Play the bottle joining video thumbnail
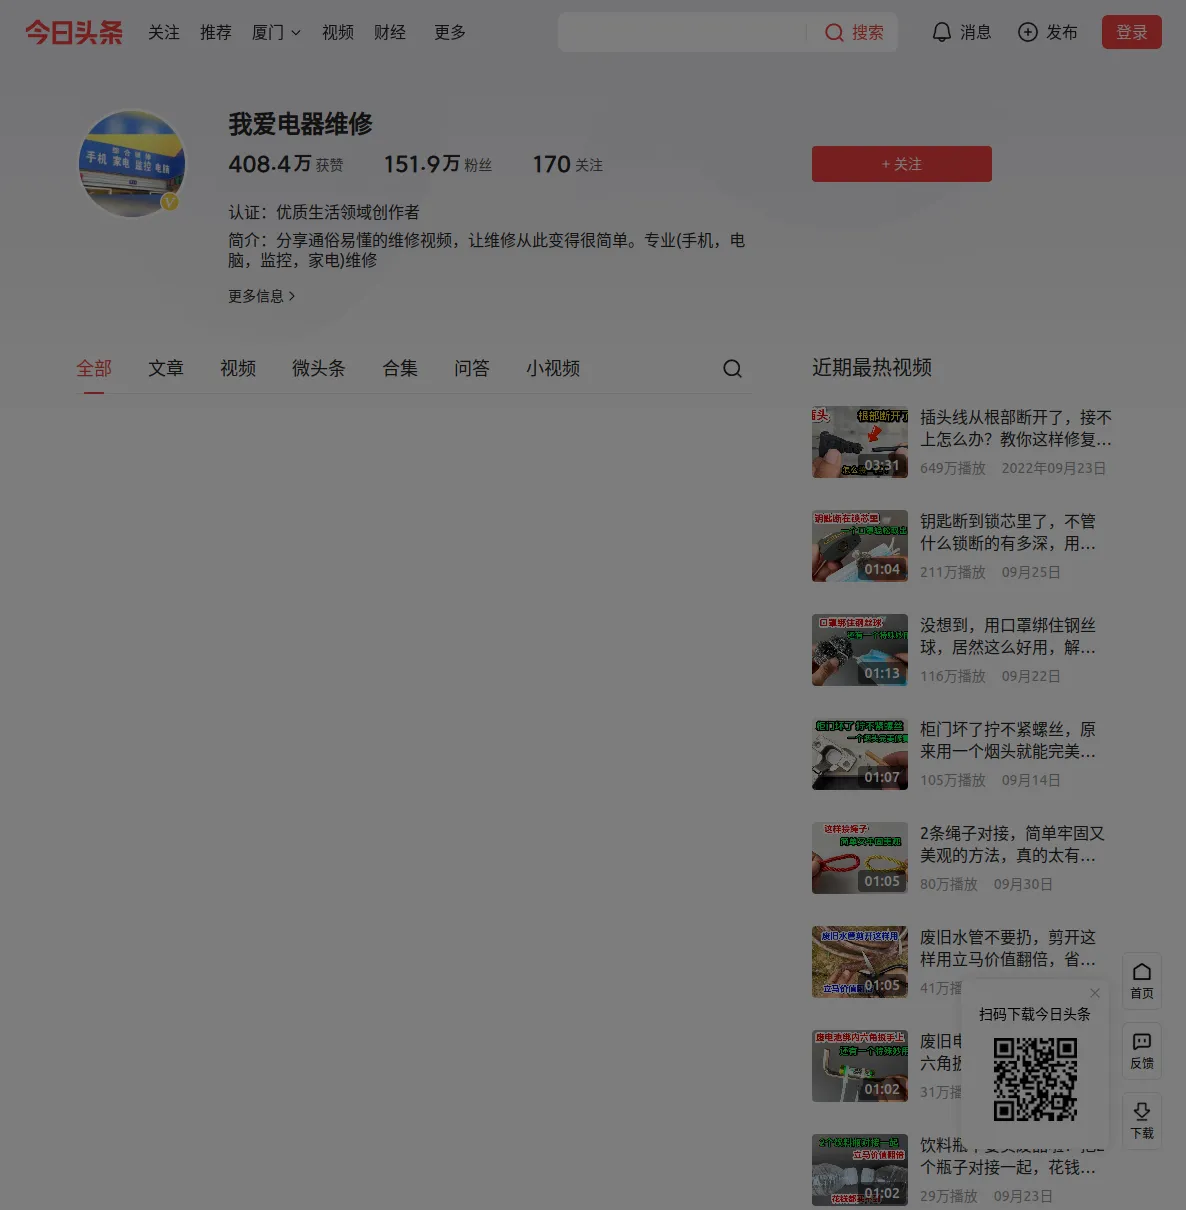1186x1210 pixels. (x=860, y=1170)
